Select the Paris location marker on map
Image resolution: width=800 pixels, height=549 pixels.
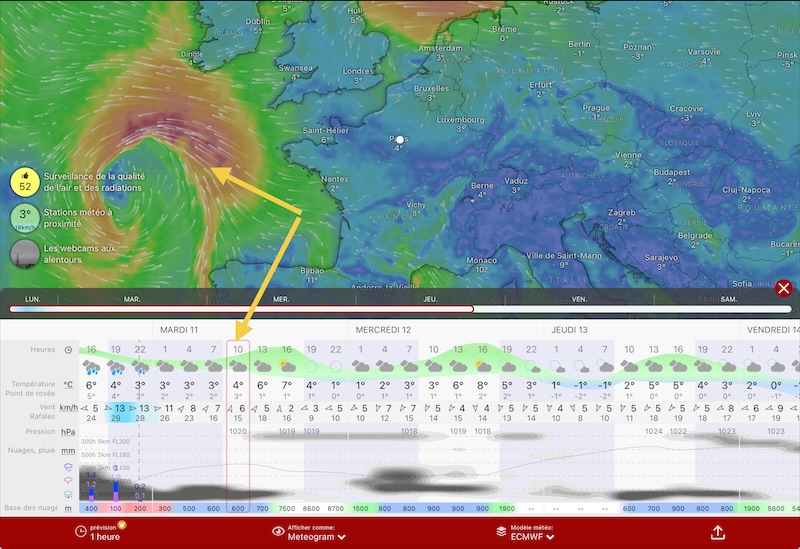(x=399, y=139)
